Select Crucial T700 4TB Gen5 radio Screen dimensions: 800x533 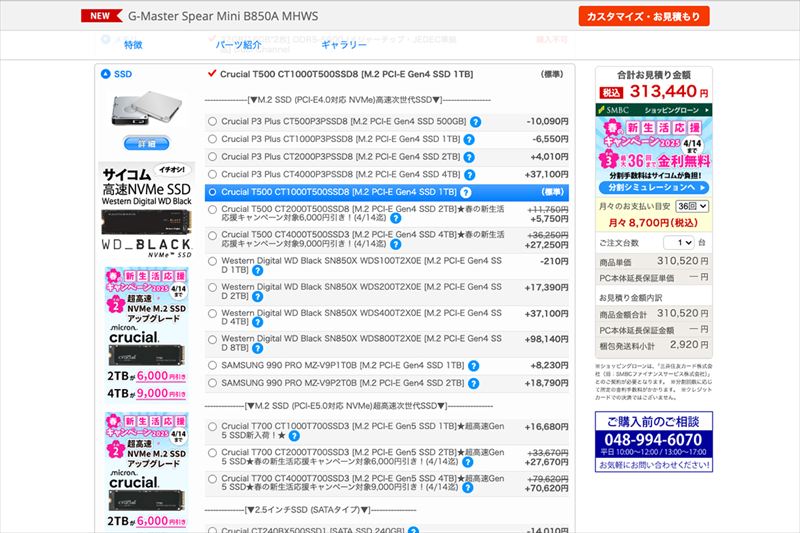pos(212,479)
